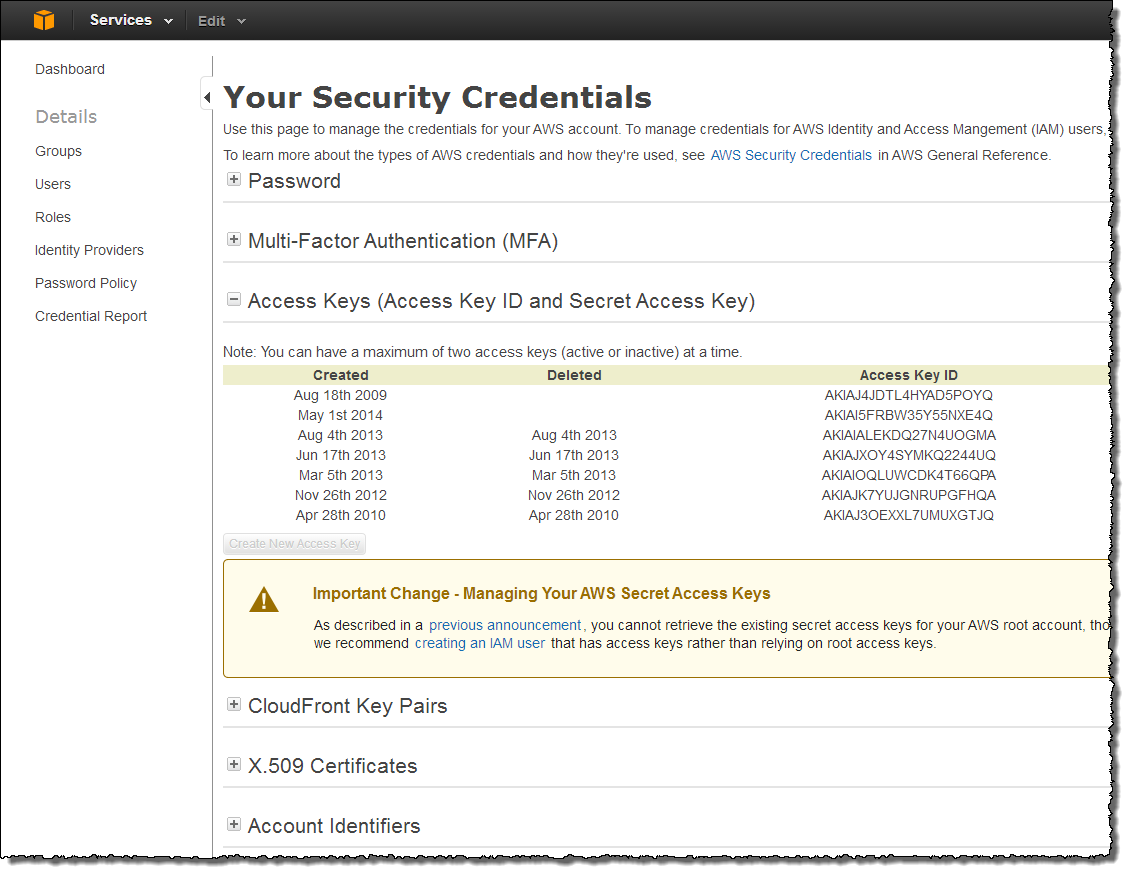This screenshot has width=1131, height=875.
Task: Expand the CloudFront Key Pairs section
Action: (234, 705)
